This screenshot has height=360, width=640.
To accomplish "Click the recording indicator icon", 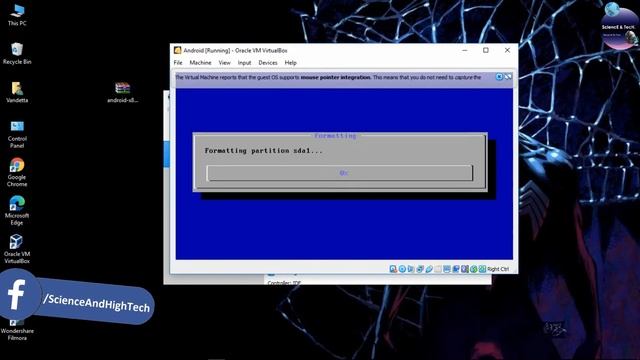I will [456, 269].
